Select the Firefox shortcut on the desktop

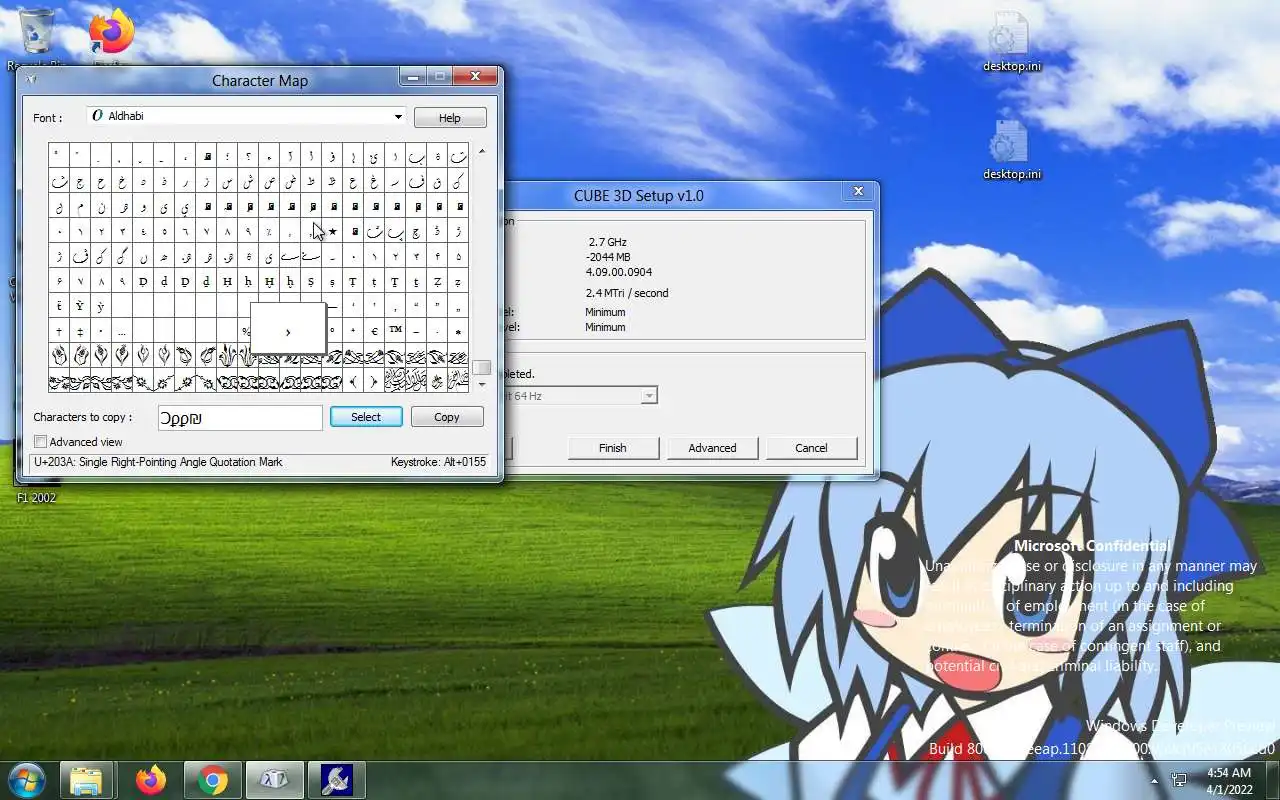(111, 36)
